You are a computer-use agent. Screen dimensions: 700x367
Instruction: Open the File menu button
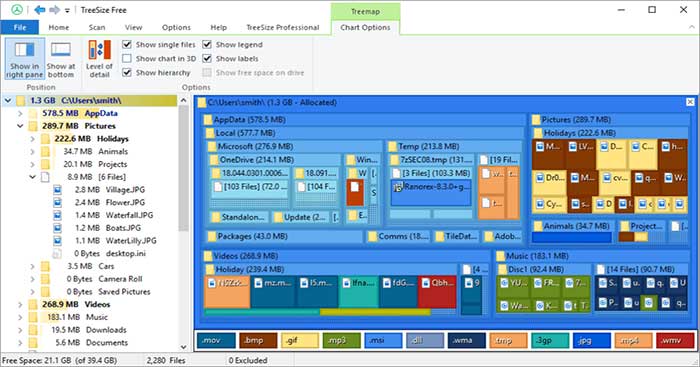point(20,27)
